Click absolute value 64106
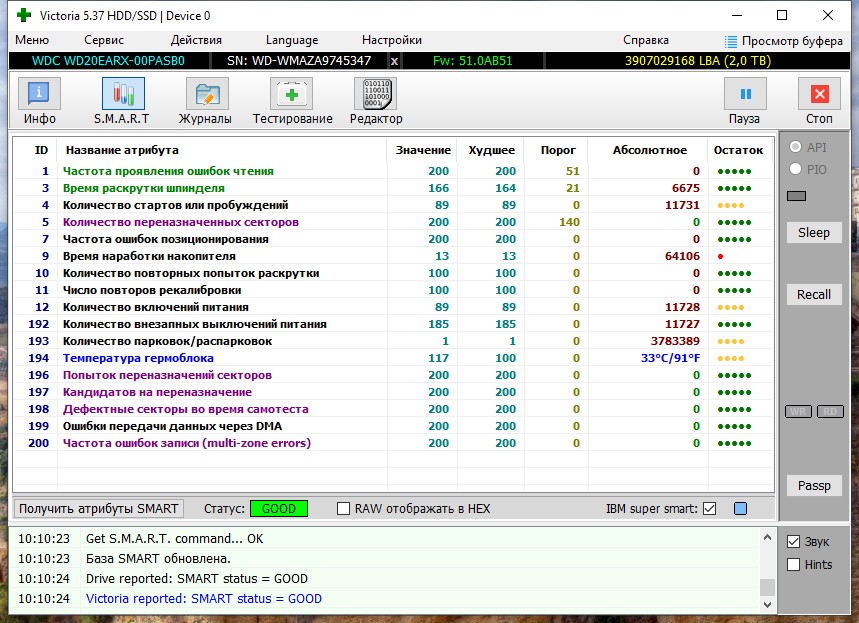Screen dimensions: 859x623 click(x=682, y=256)
